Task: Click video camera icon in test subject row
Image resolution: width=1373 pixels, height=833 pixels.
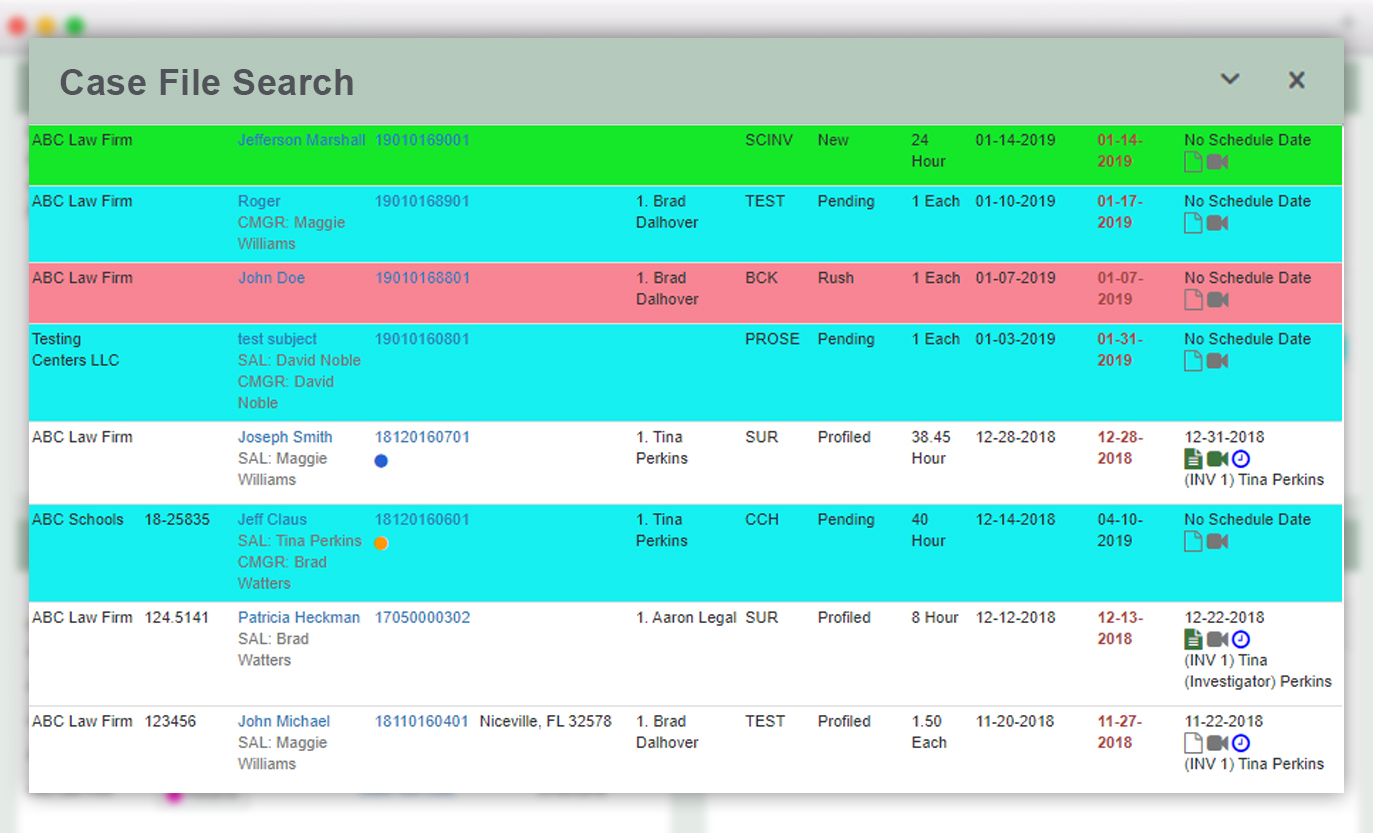Action: 1217,361
